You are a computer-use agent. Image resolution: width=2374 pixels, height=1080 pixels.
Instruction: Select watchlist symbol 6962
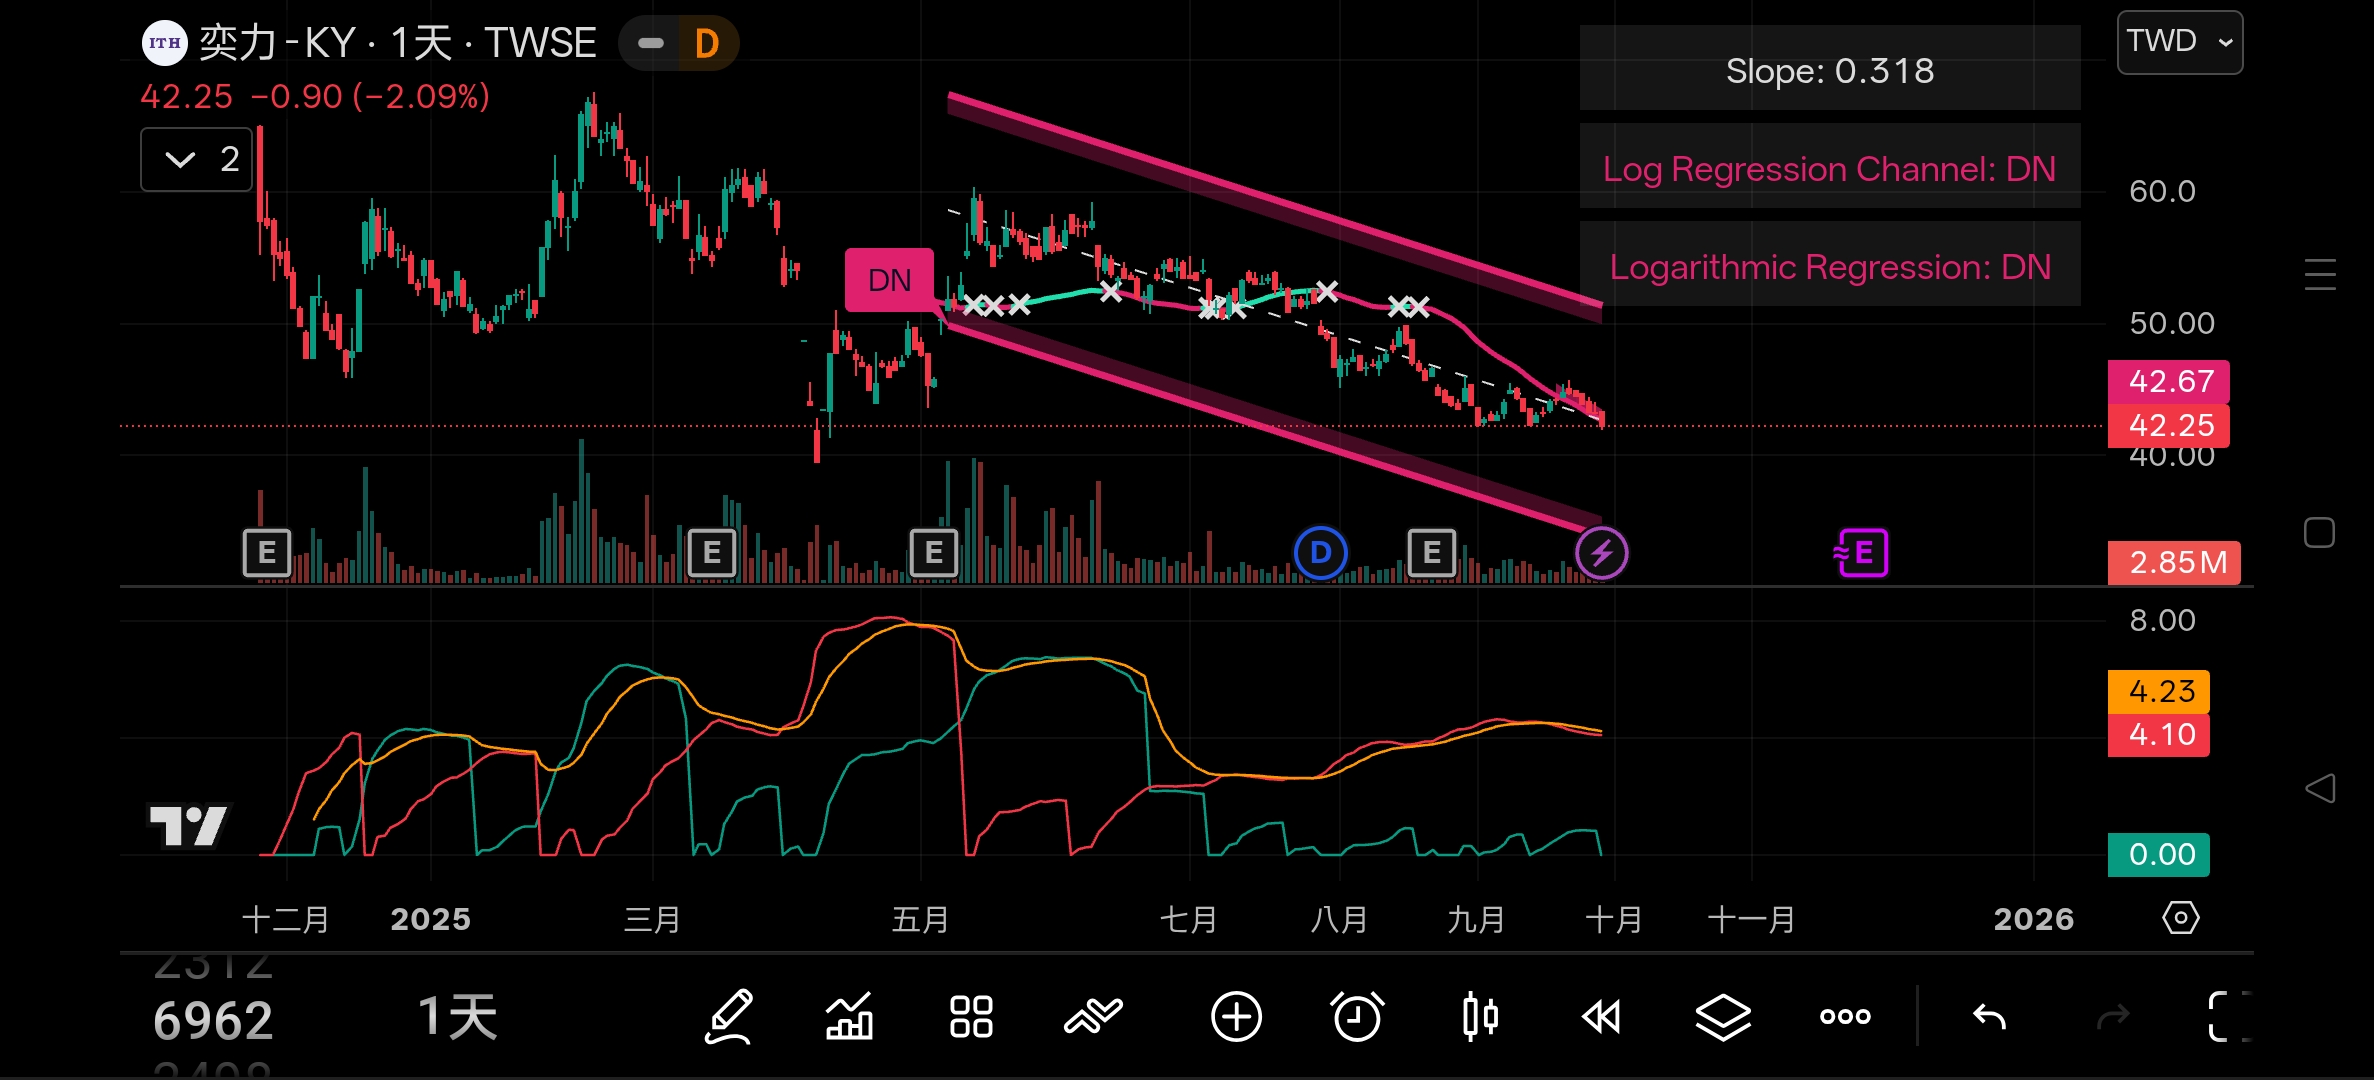point(213,1021)
